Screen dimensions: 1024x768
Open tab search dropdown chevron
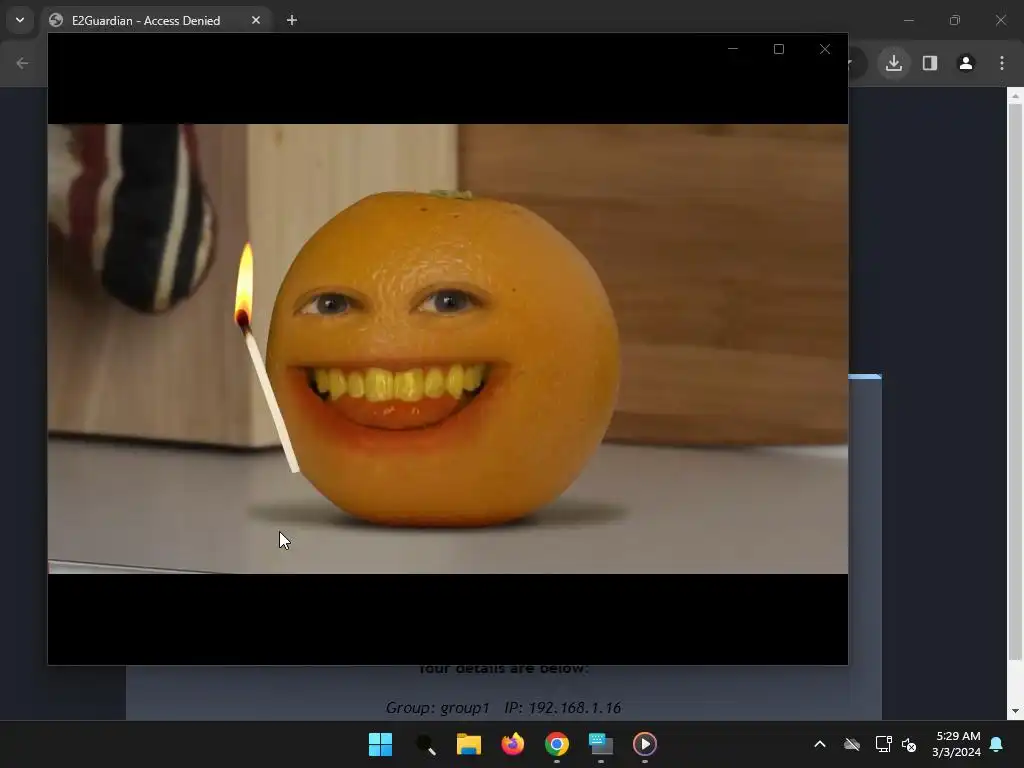[20, 20]
